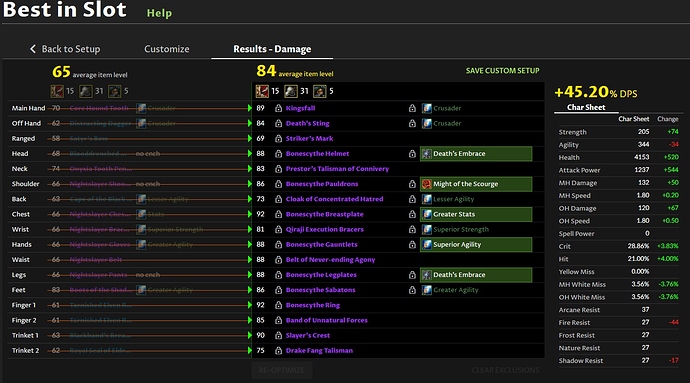Image resolution: width=690 pixels, height=383 pixels.
Task: Expand the green arrow on Main Hand row
Action: [x=250, y=108]
